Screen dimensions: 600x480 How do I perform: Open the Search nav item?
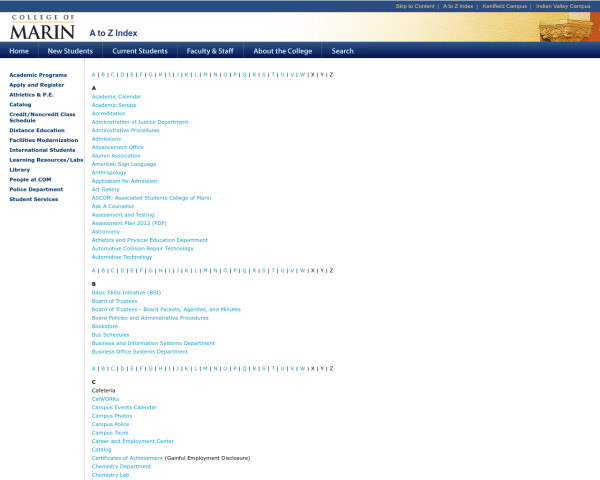(342, 51)
